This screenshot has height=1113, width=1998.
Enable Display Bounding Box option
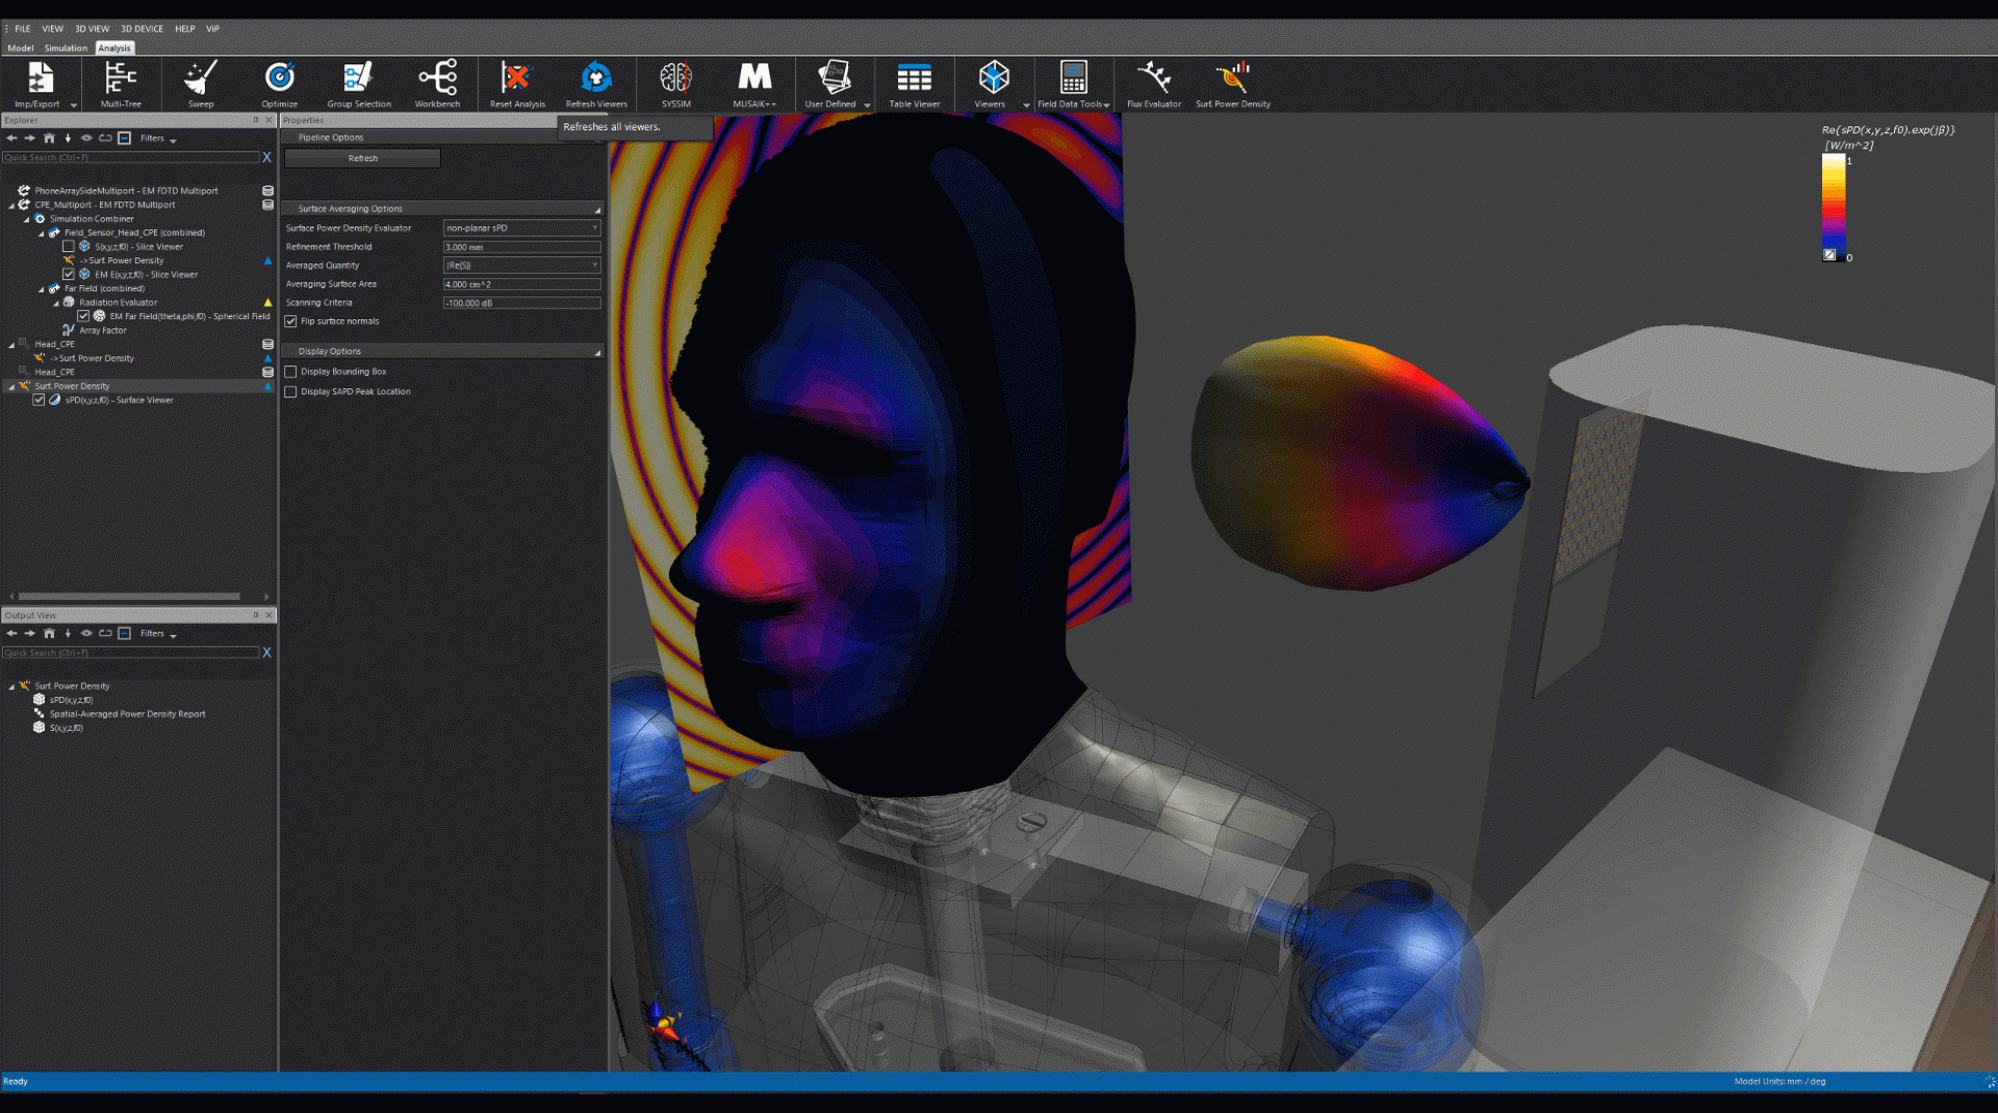click(x=291, y=371)
